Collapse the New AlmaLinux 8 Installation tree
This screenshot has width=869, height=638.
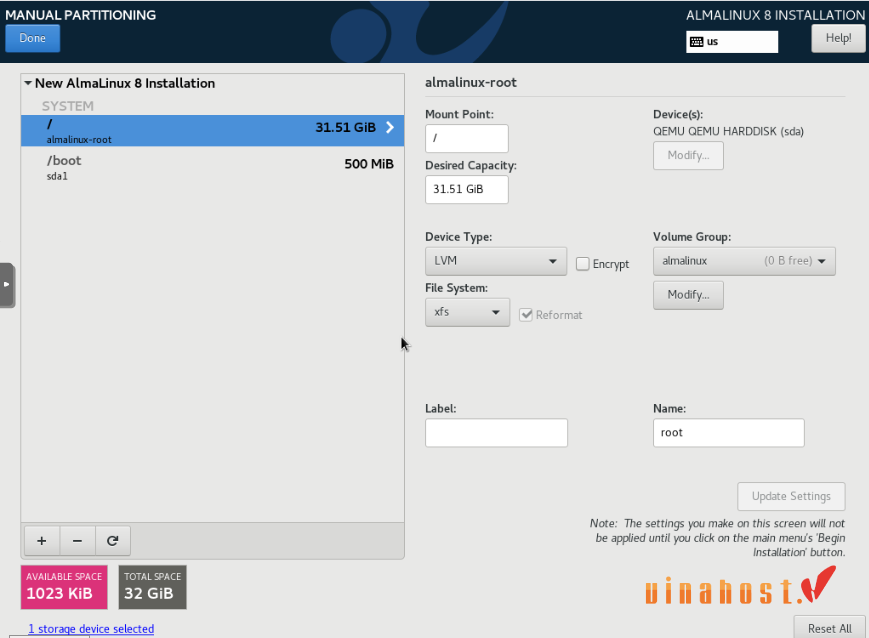tap(28, 83)
